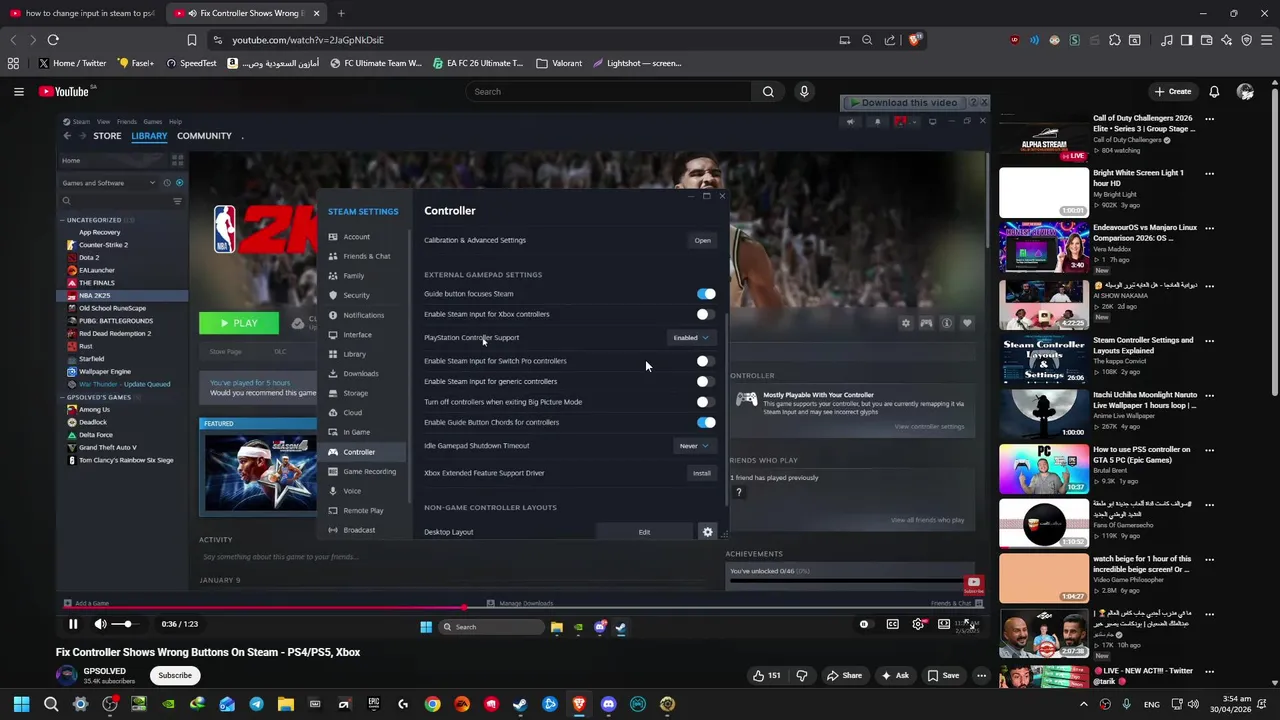Enter fullscreen on the YouTube player
The image size is (1280, 720).
[x=969, y=624]
